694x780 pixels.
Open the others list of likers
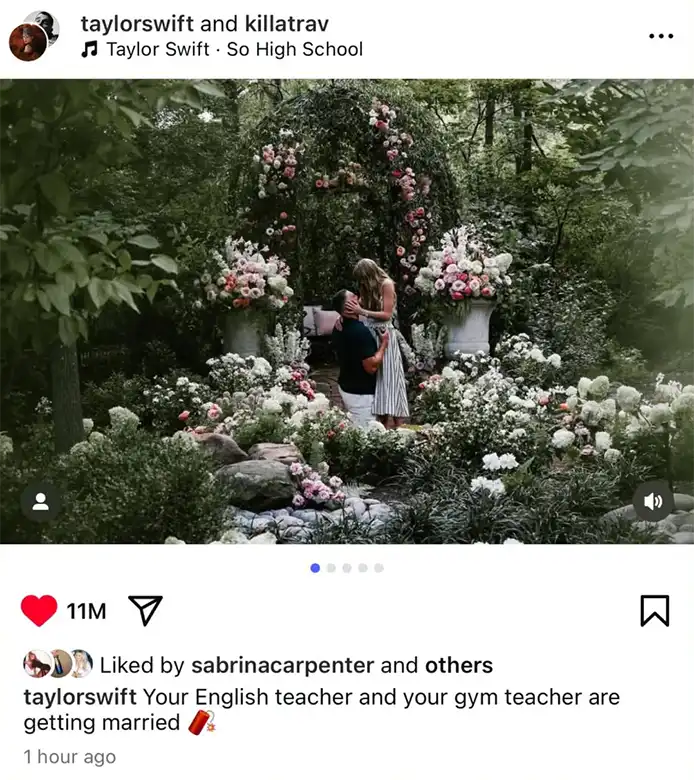[459, 665]
